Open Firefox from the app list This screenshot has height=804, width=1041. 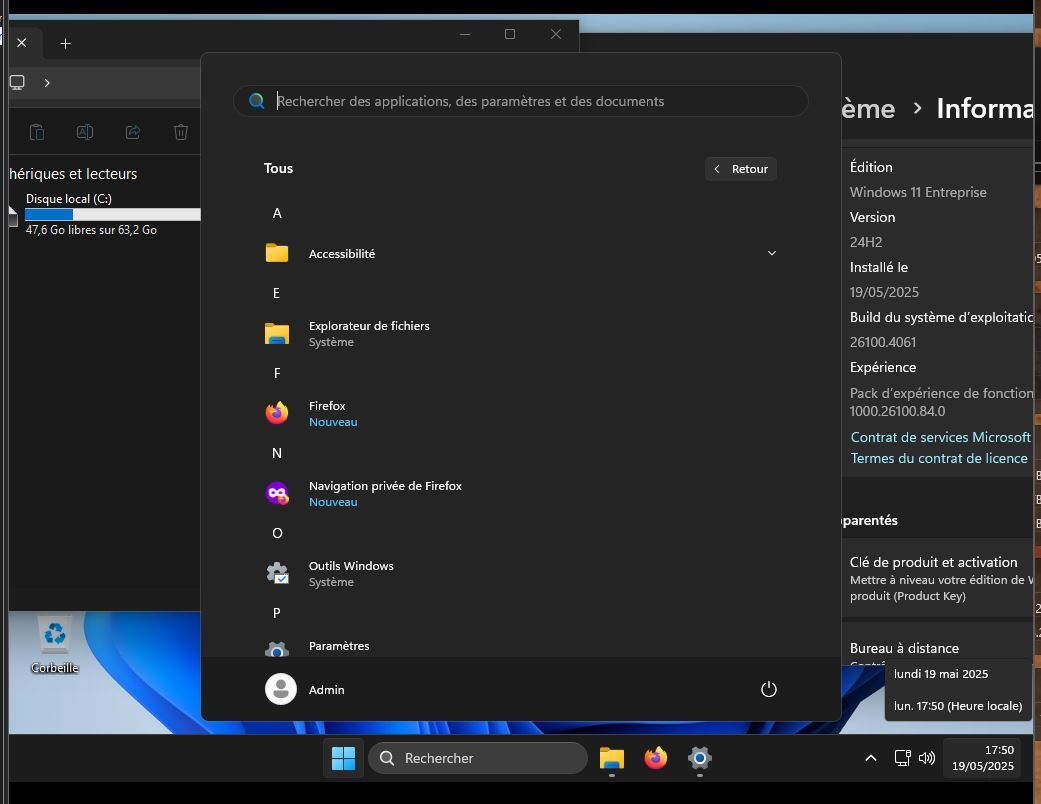coord(327,413)
